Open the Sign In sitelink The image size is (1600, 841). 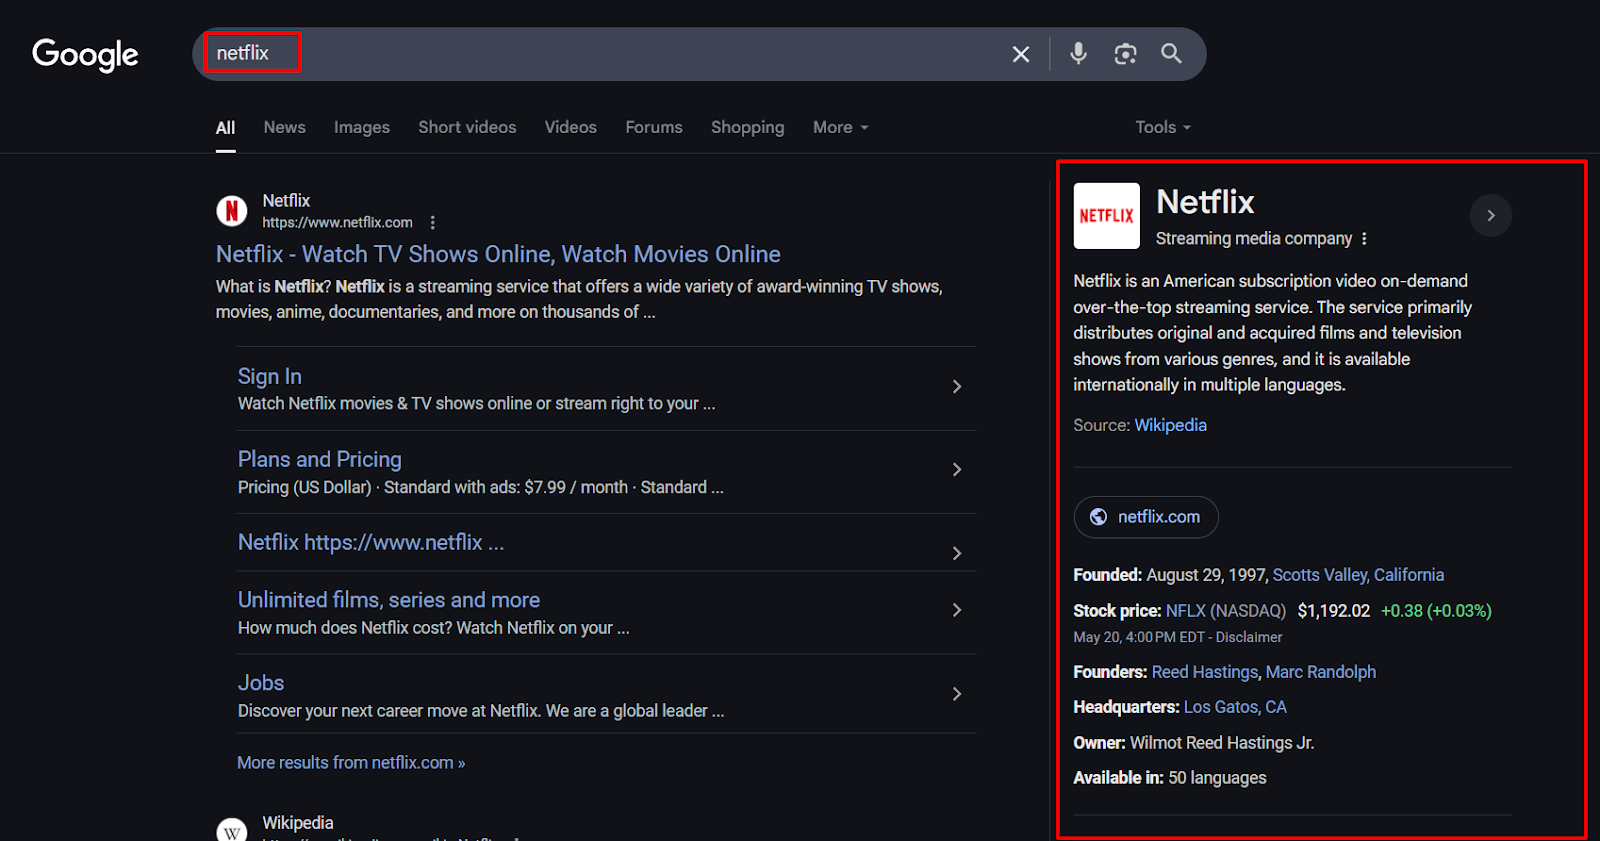coord(270,376)
